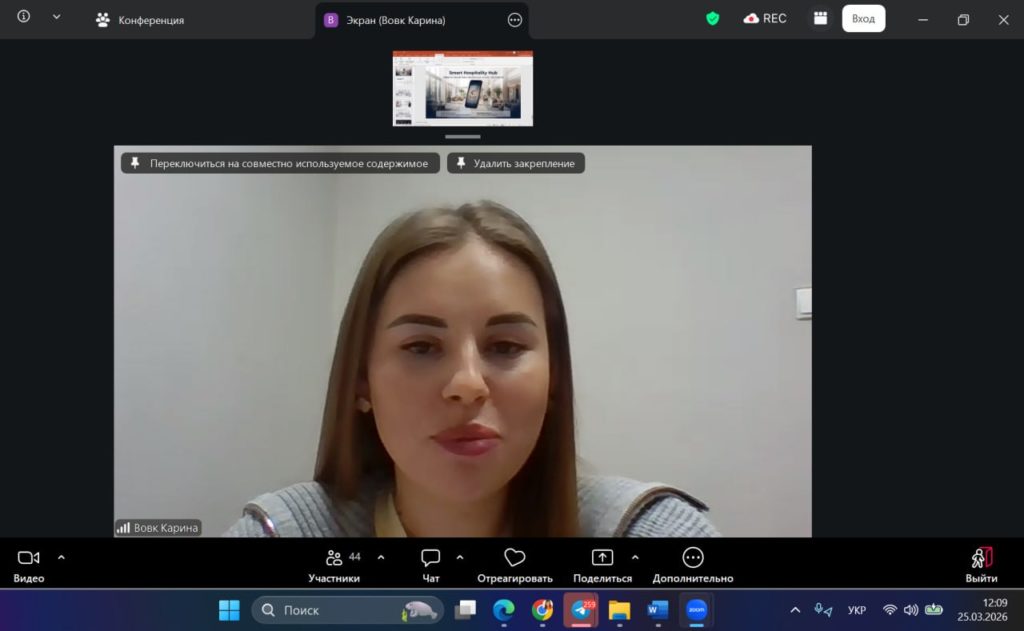Toggle the Видео camera on or off

pos(28,564)
